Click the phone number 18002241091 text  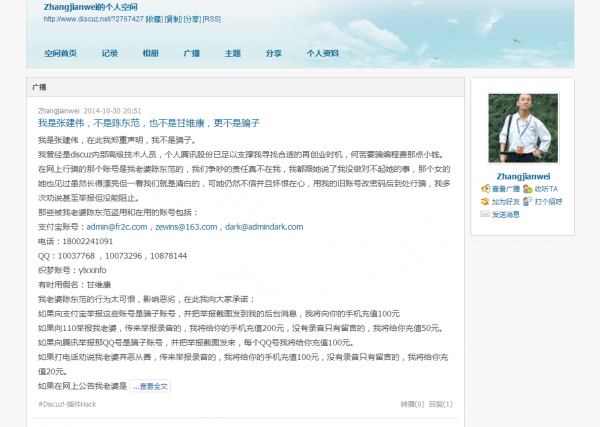click(87, 241)
